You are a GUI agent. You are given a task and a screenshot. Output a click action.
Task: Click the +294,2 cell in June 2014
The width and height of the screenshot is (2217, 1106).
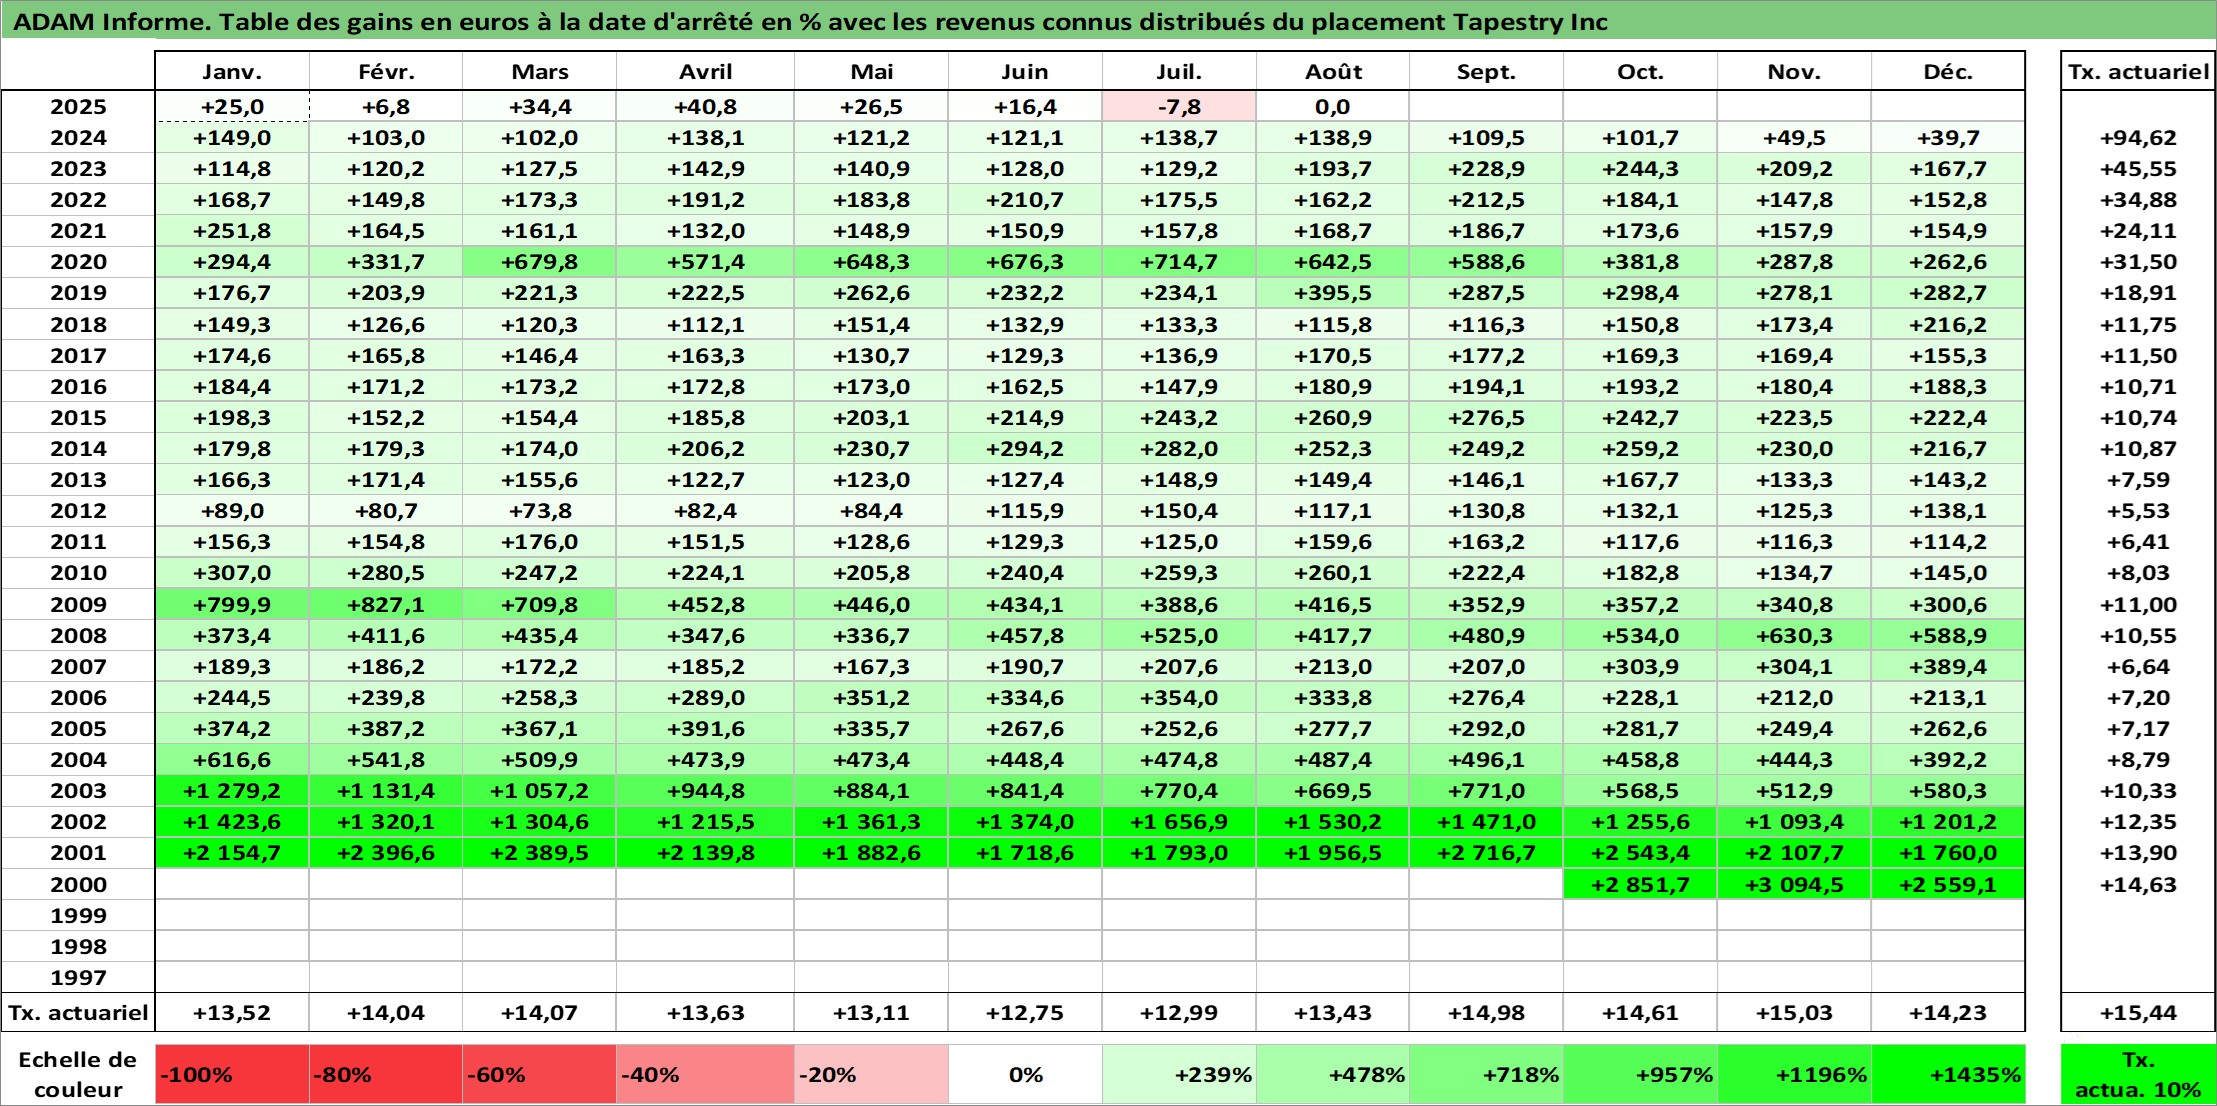point(1025,449)
